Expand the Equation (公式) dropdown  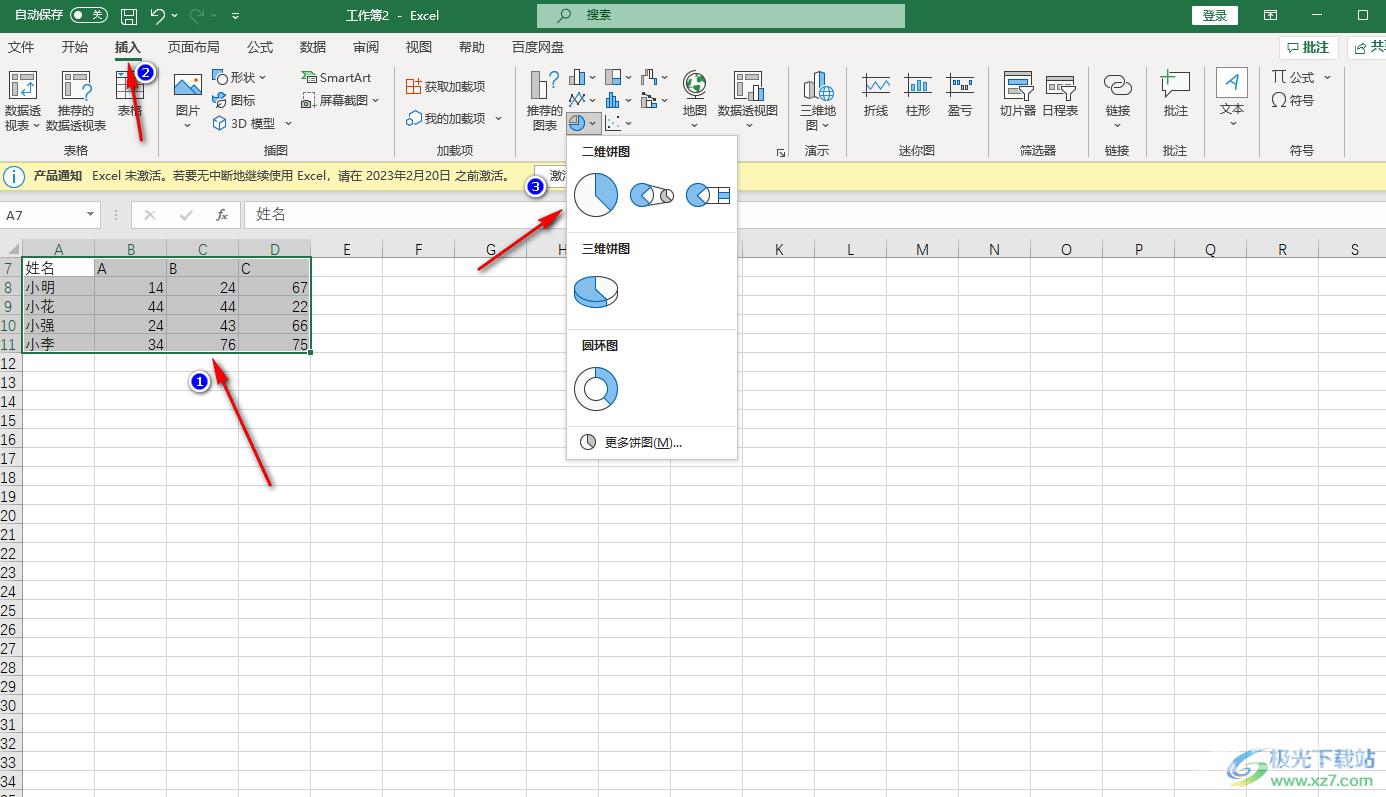1328,77
